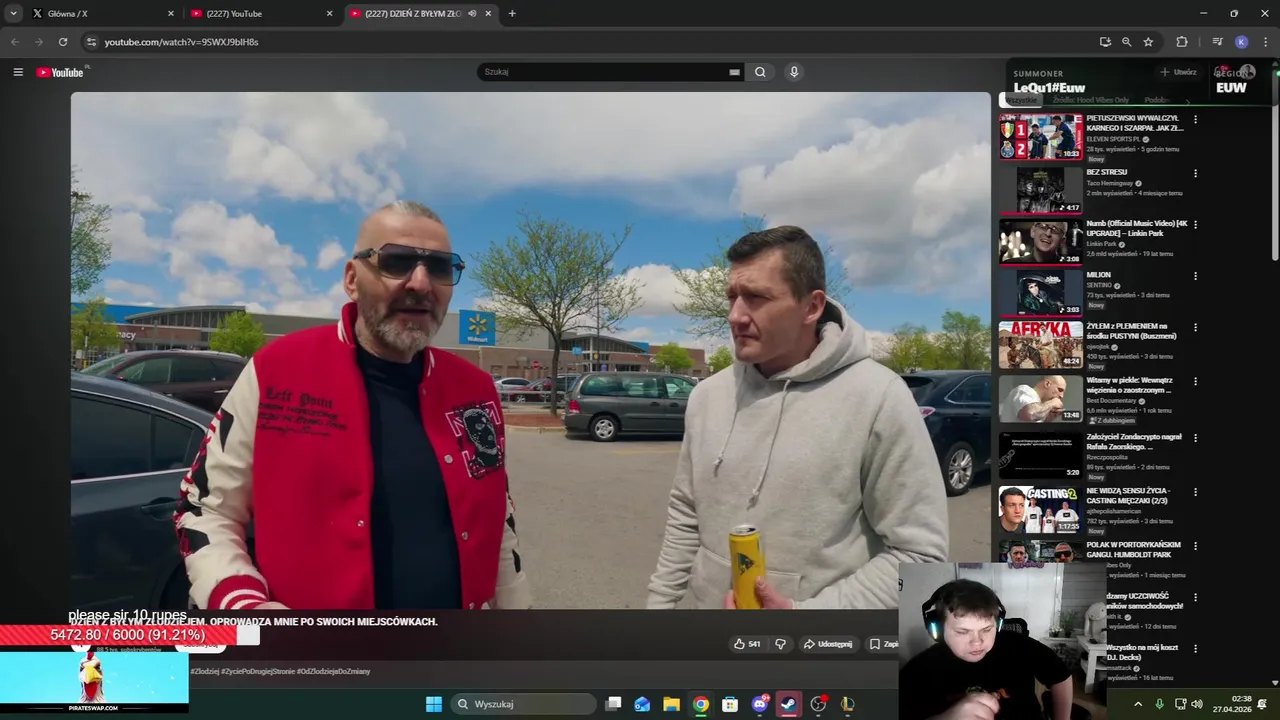Open options menu for ŻYŁEM z PLEMIENIEM video
This screenshot has height=720, width=1280.
tap(1195, 328)
